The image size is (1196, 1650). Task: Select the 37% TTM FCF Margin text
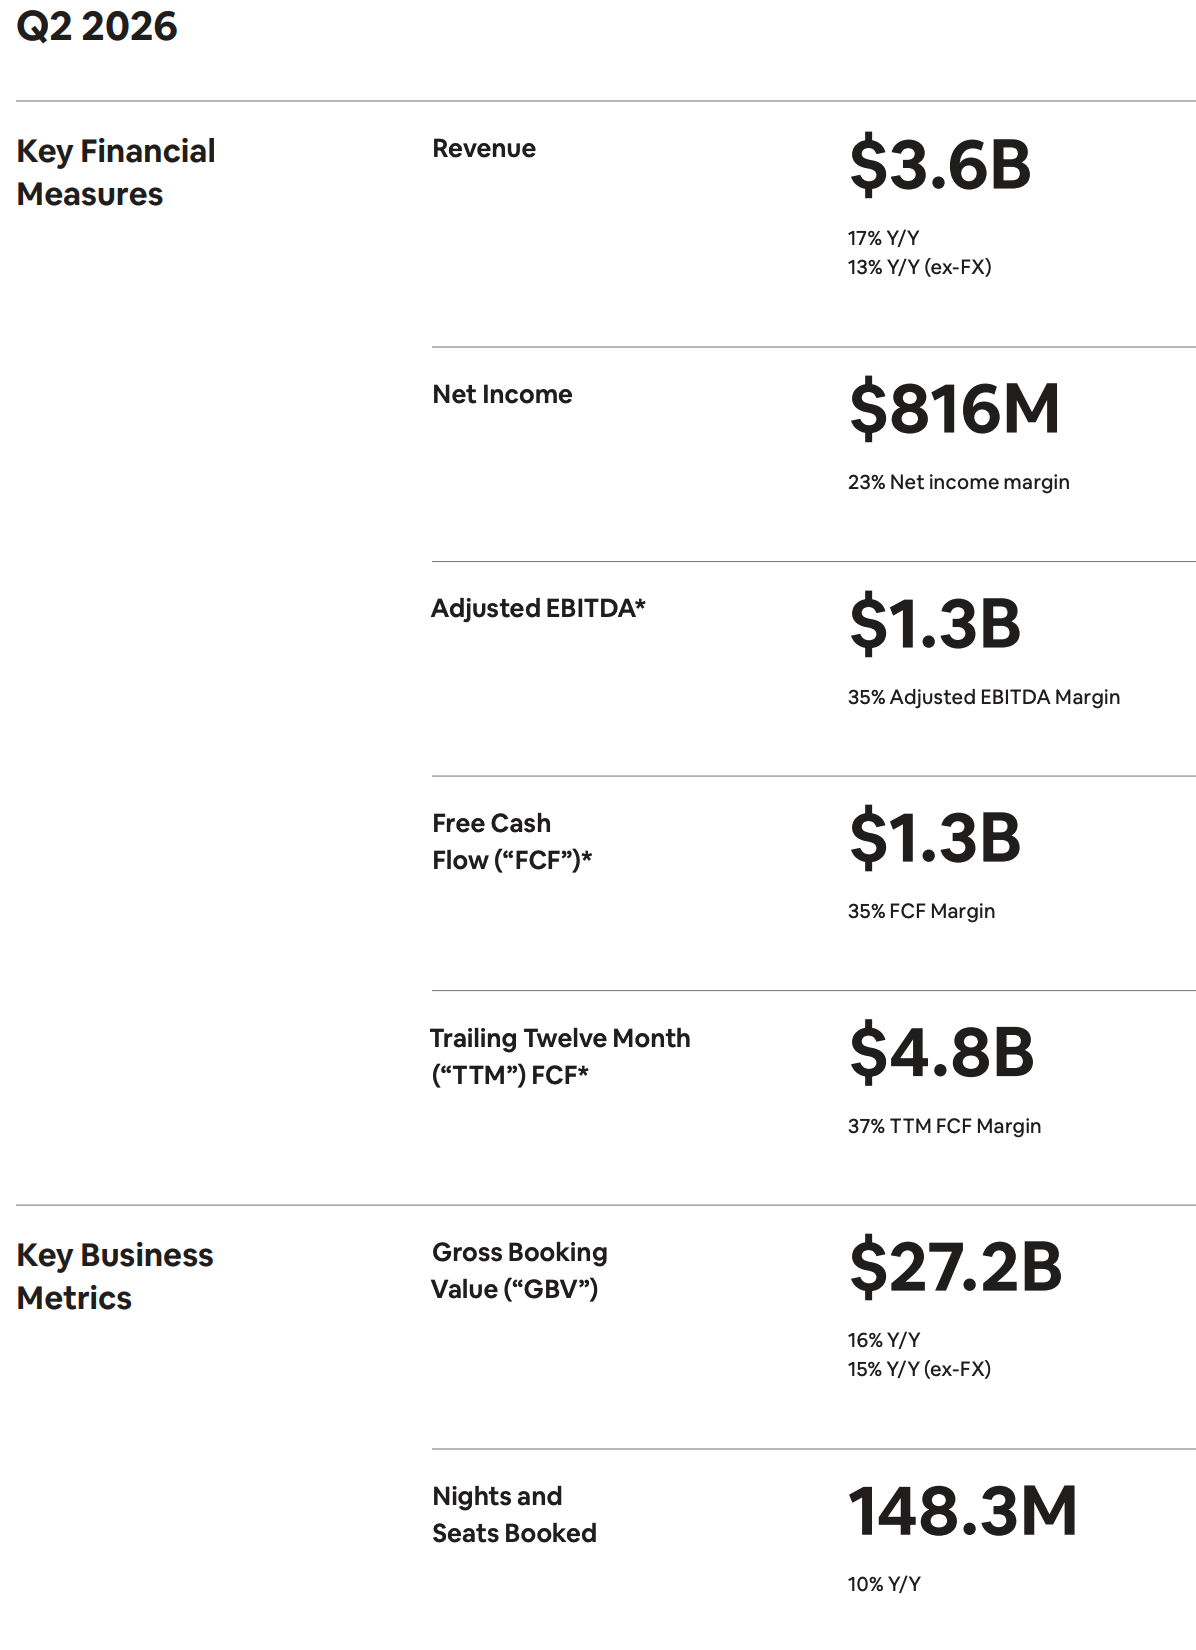(x=945, y=1126)
